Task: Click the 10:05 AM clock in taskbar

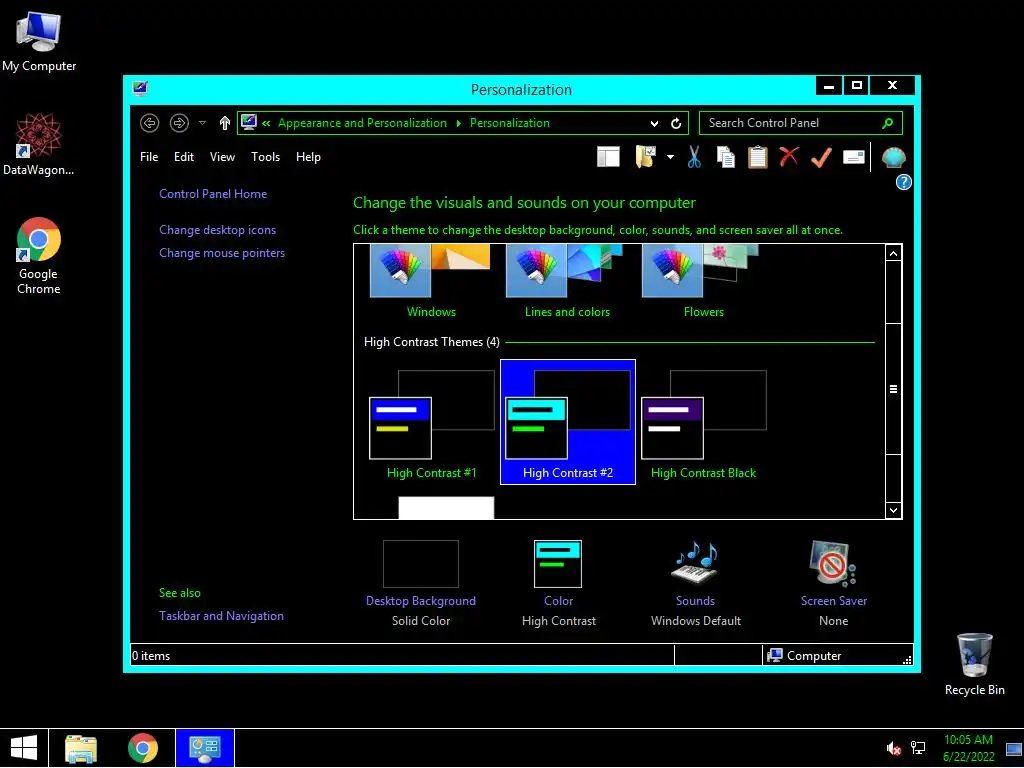Action: point(968,740)
